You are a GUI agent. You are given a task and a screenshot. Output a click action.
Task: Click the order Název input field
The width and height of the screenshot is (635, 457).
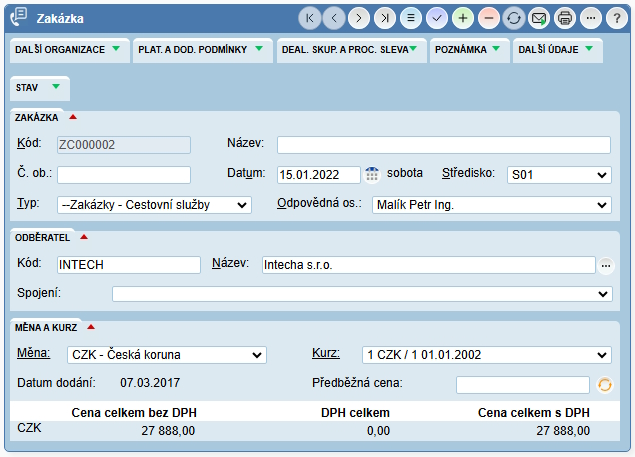click(x=443, y=145)
